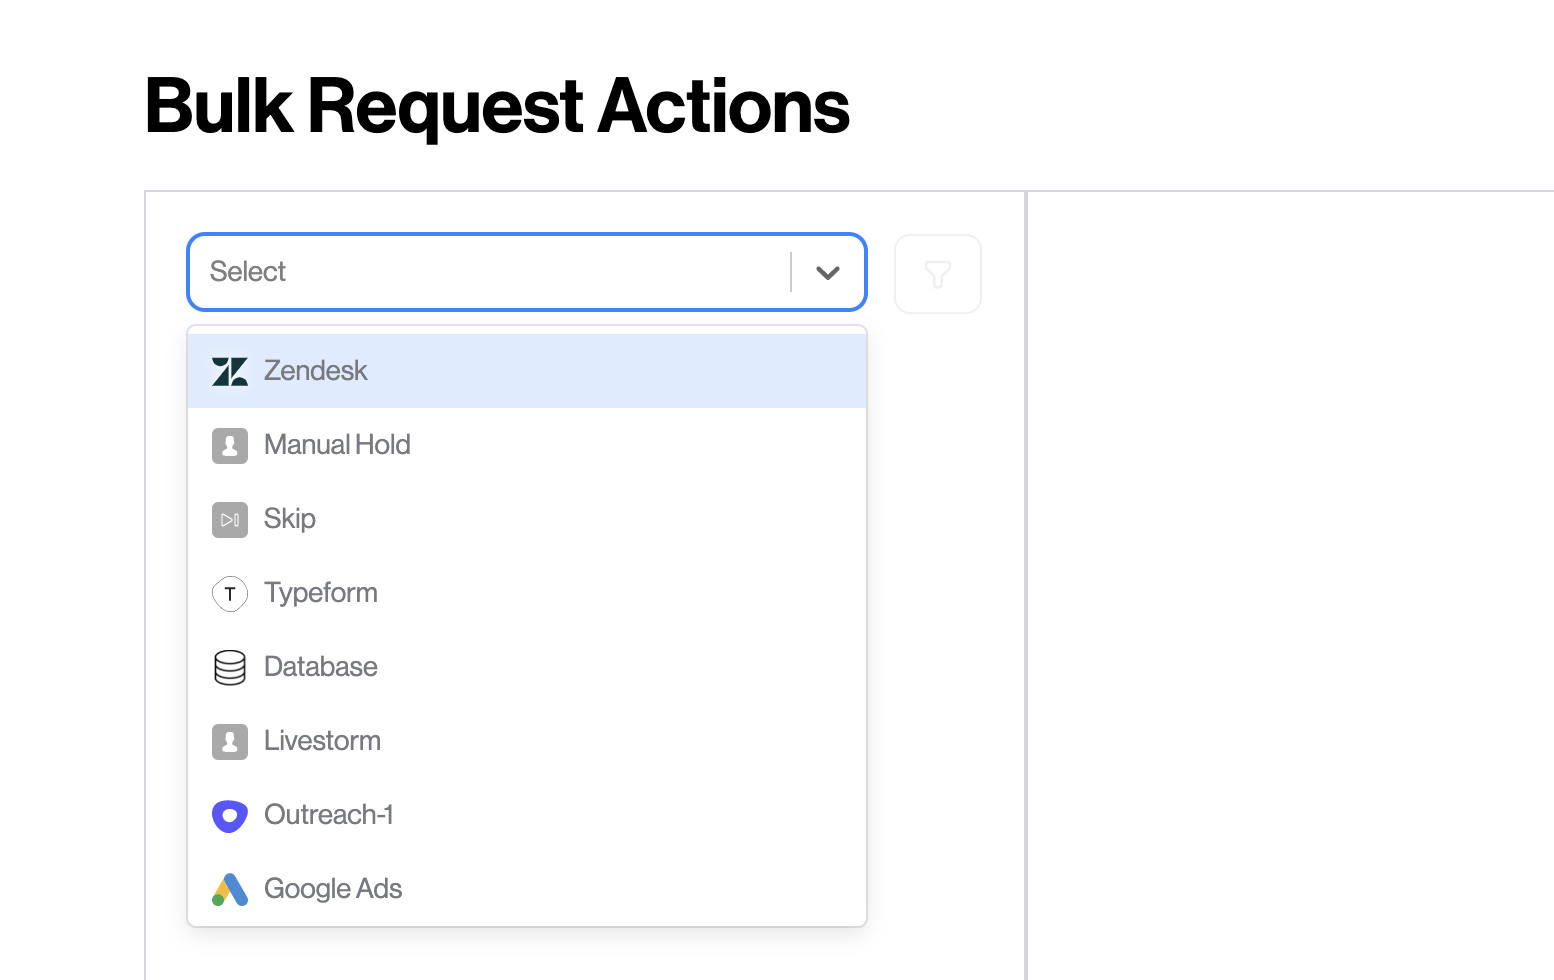Choose the Outreach-1 integration option

(527, 815)
